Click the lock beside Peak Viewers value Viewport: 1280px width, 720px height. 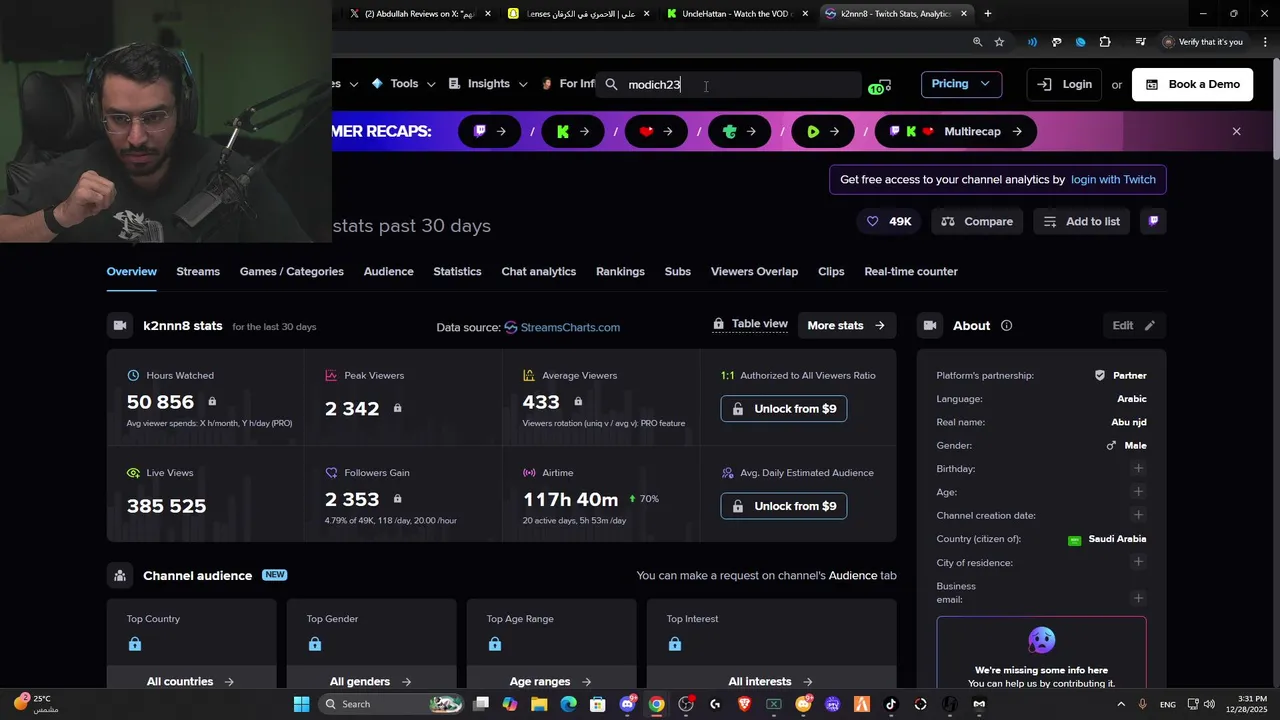pyautogui.click(x=397, y=408)
